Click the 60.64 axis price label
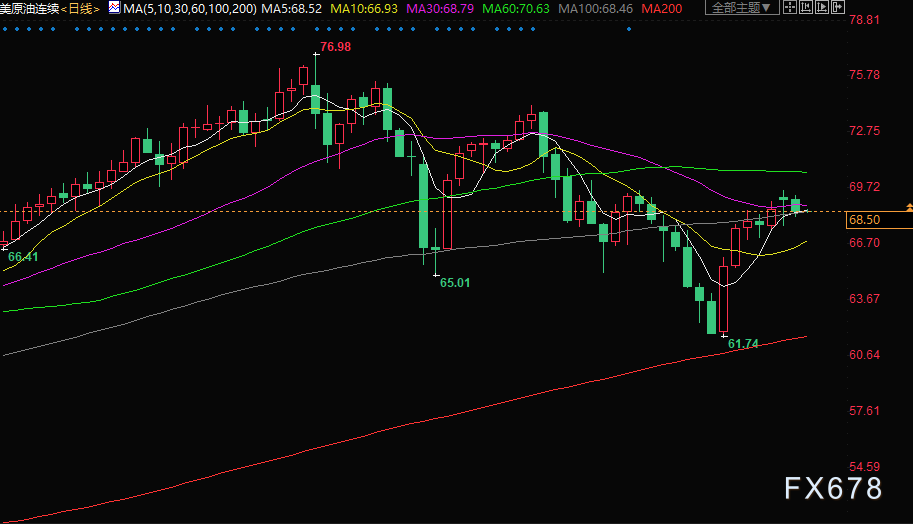913x524 pixels. point(865,355)
